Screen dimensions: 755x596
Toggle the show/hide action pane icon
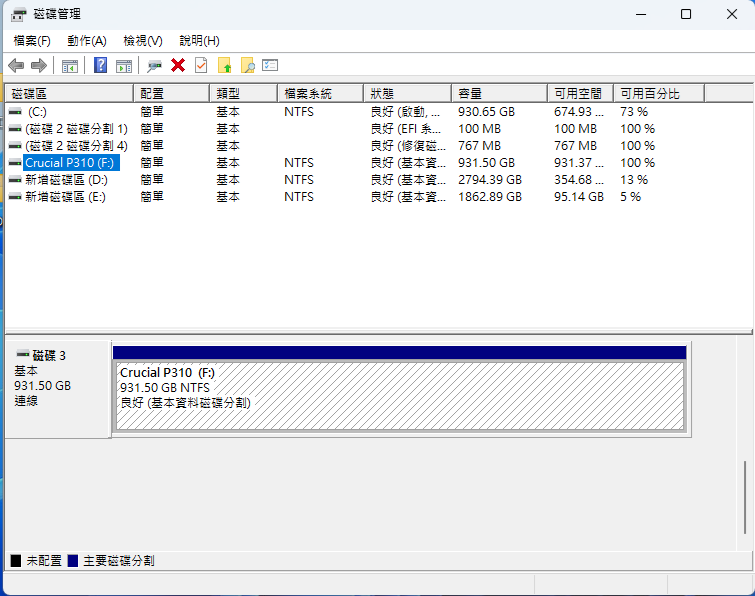click(124, 66)
